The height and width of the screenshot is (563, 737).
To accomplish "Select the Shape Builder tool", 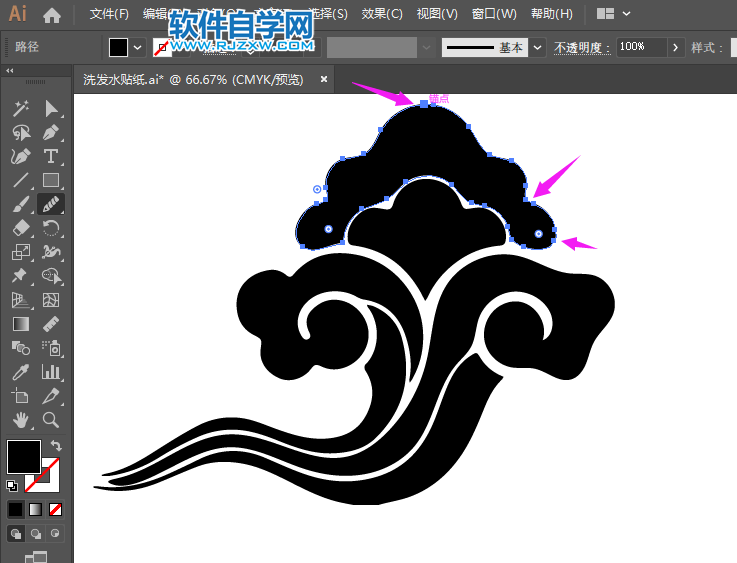I will click(51, 275).
